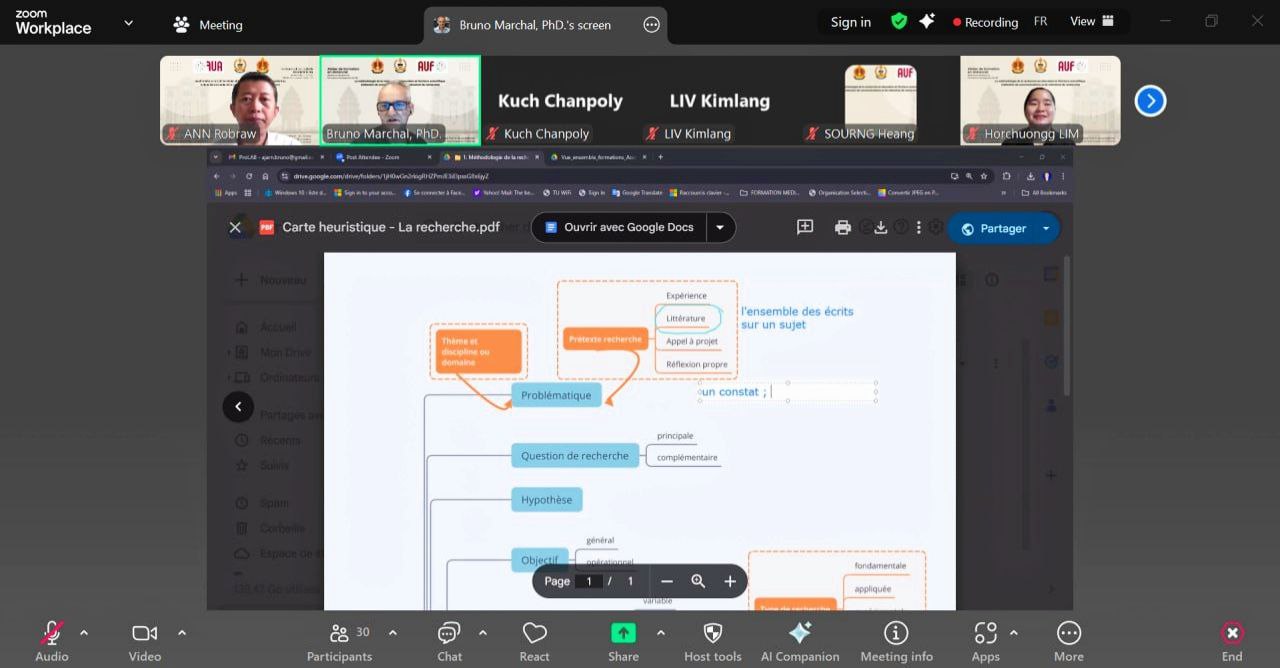
Task: Open the Meeting tab
Action: click(x=208, y=25)
